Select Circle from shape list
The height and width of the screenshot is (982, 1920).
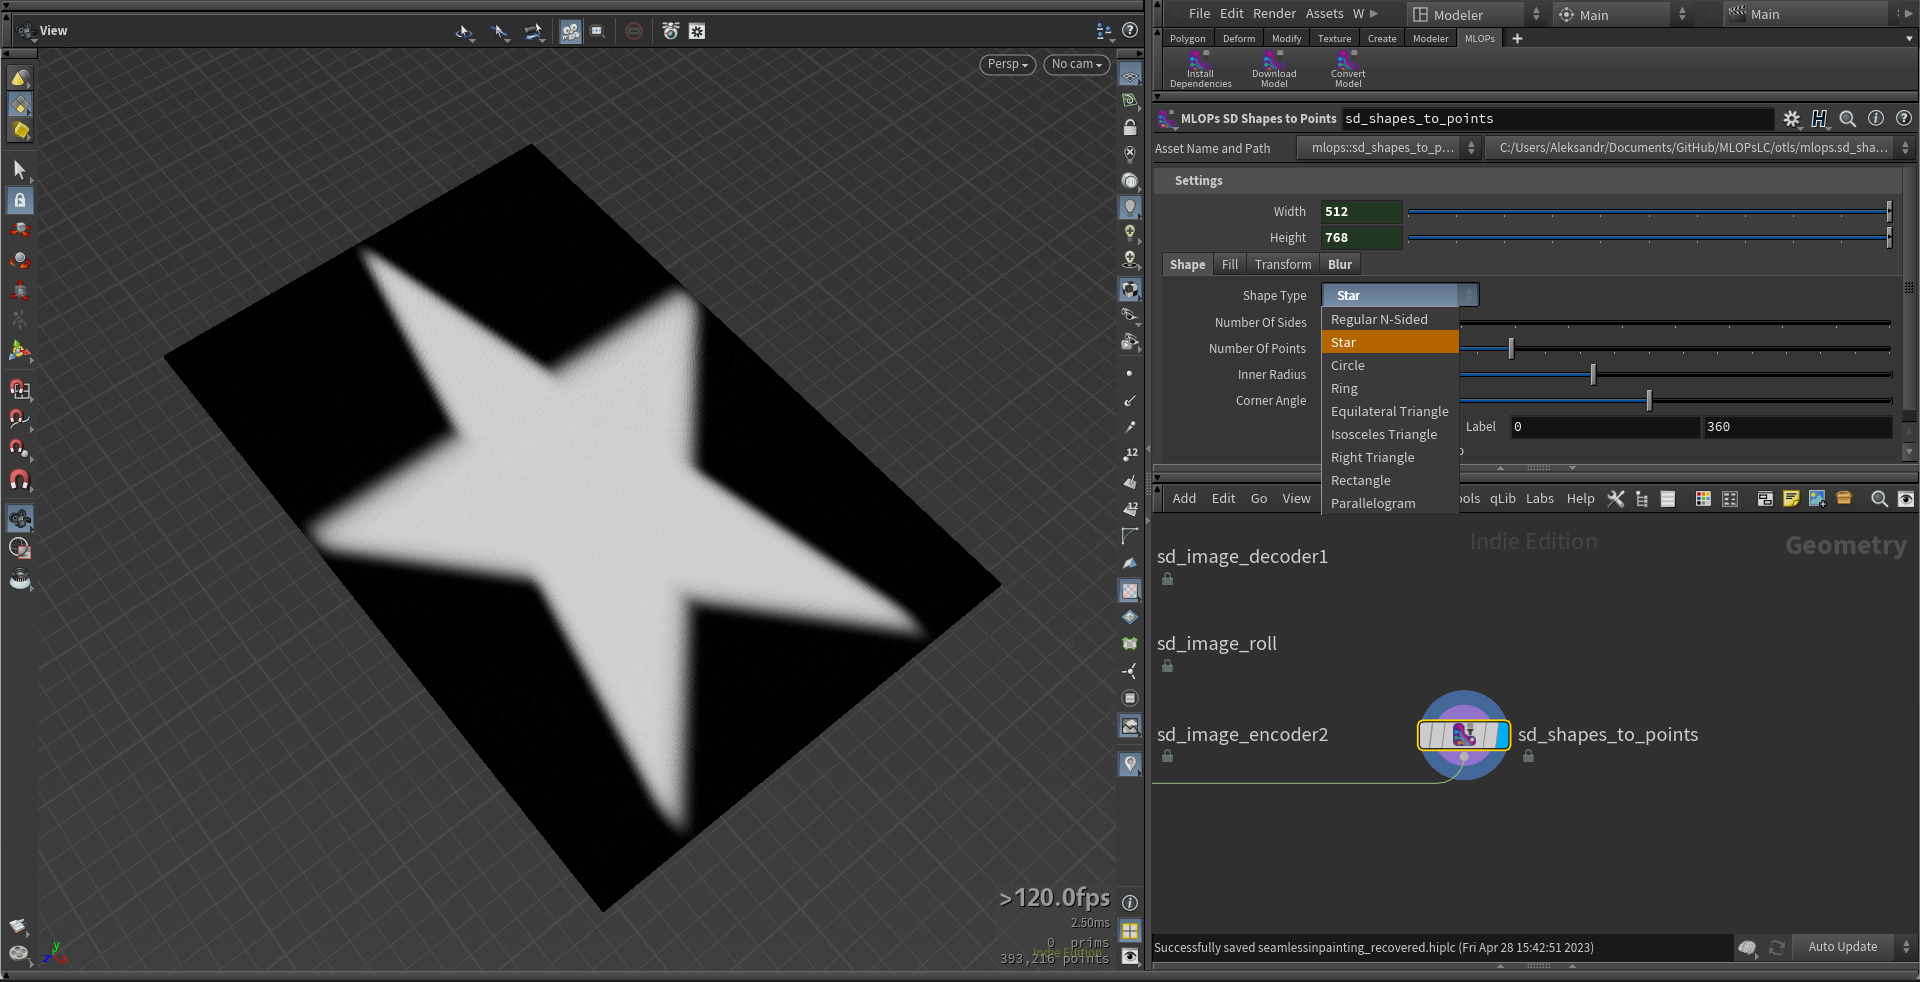pyautogui.click(x=1390, y=366)
